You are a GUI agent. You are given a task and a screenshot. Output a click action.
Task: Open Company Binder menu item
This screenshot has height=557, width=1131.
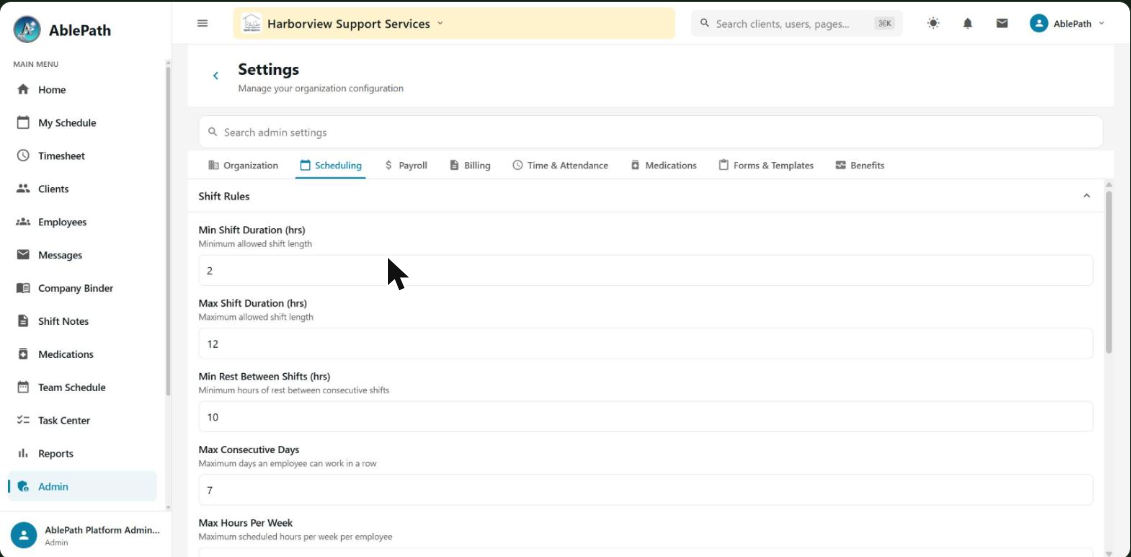(82, 288)
